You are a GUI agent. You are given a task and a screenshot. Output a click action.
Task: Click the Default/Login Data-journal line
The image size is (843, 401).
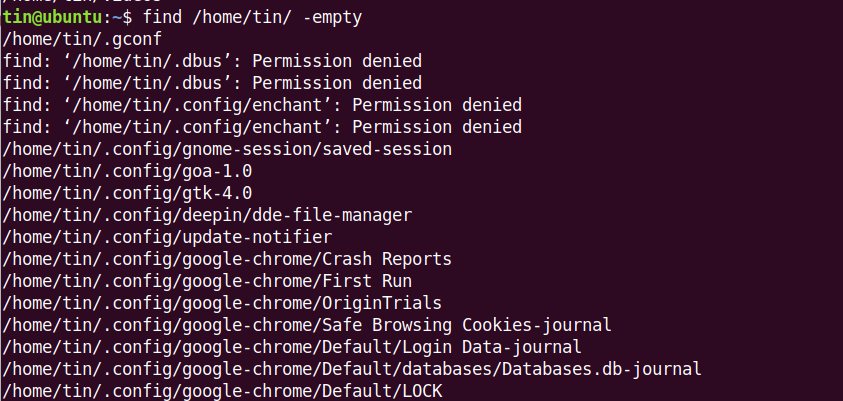point(292,347)
